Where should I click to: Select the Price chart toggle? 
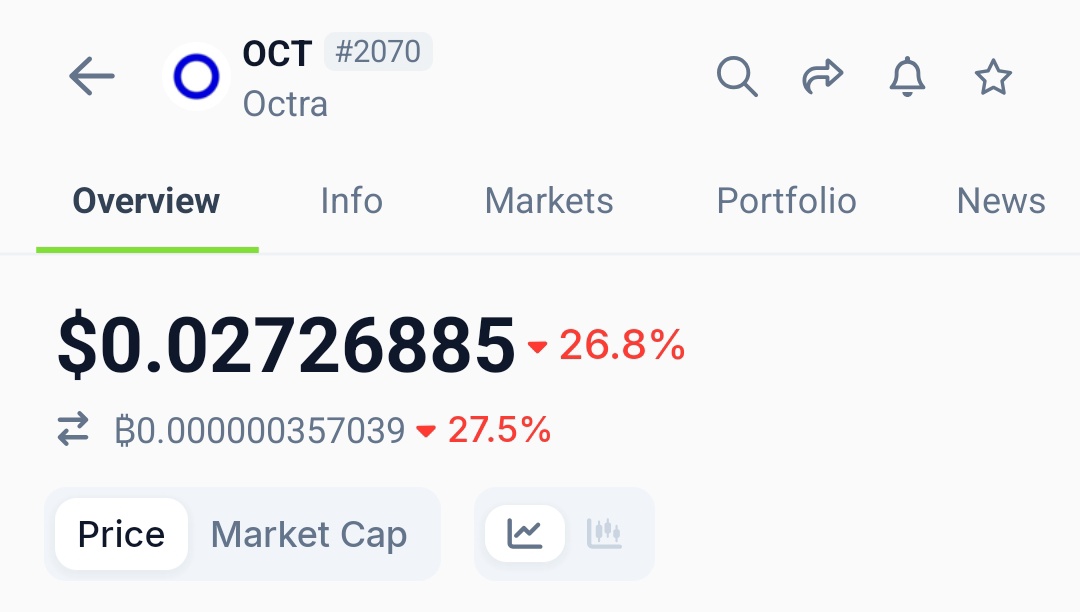121,534
